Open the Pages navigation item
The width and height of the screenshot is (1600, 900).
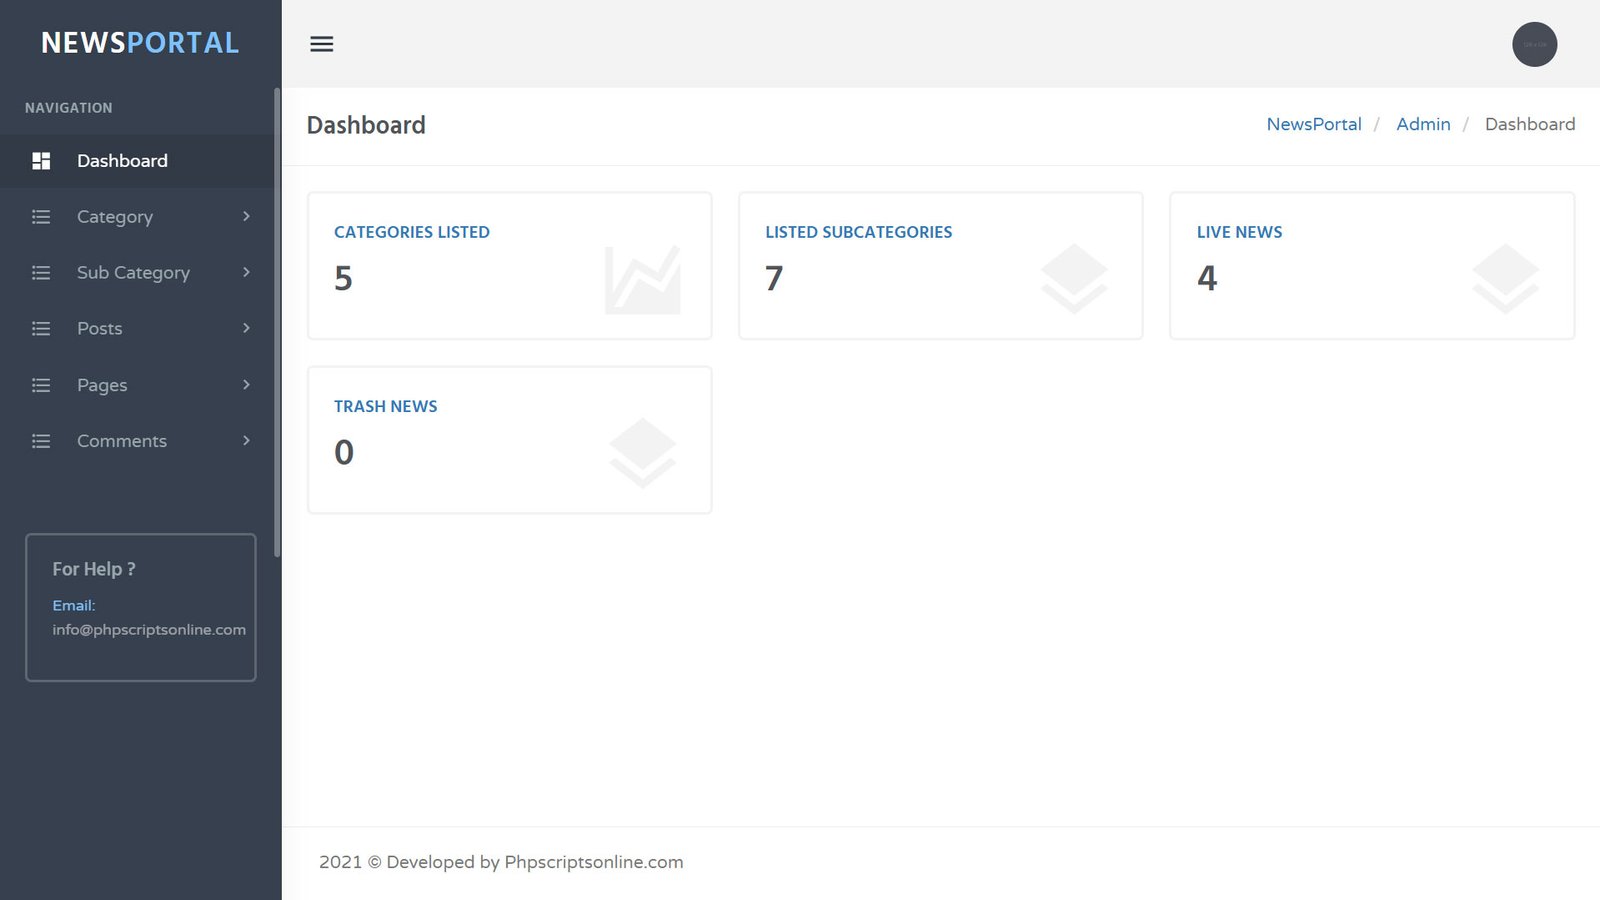[x=102, y=385]
